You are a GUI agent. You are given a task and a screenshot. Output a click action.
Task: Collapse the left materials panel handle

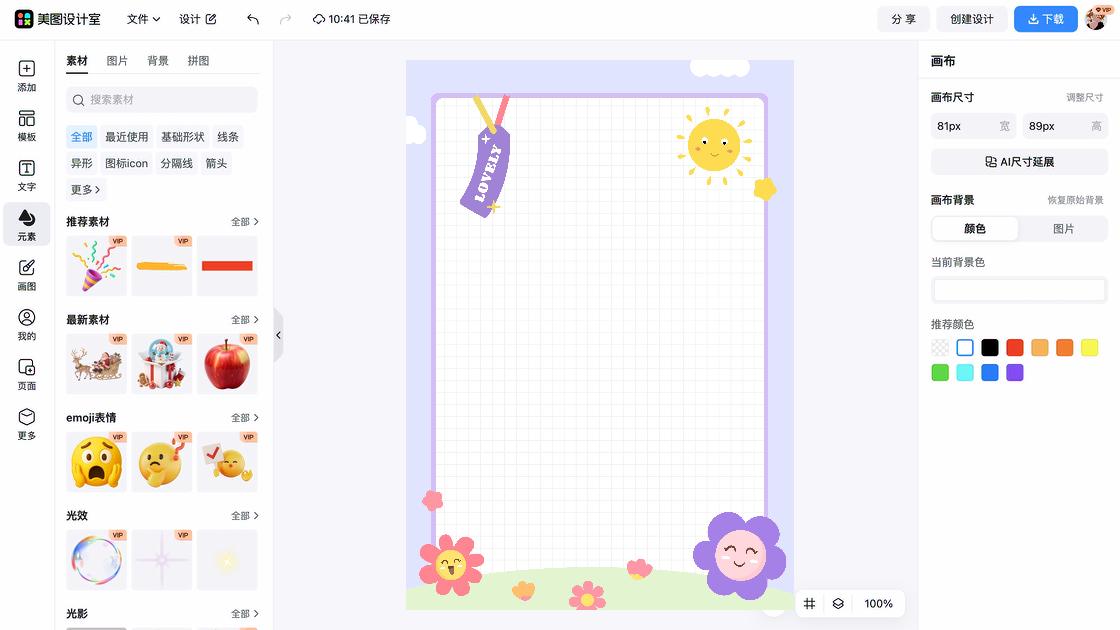point(278,335)
